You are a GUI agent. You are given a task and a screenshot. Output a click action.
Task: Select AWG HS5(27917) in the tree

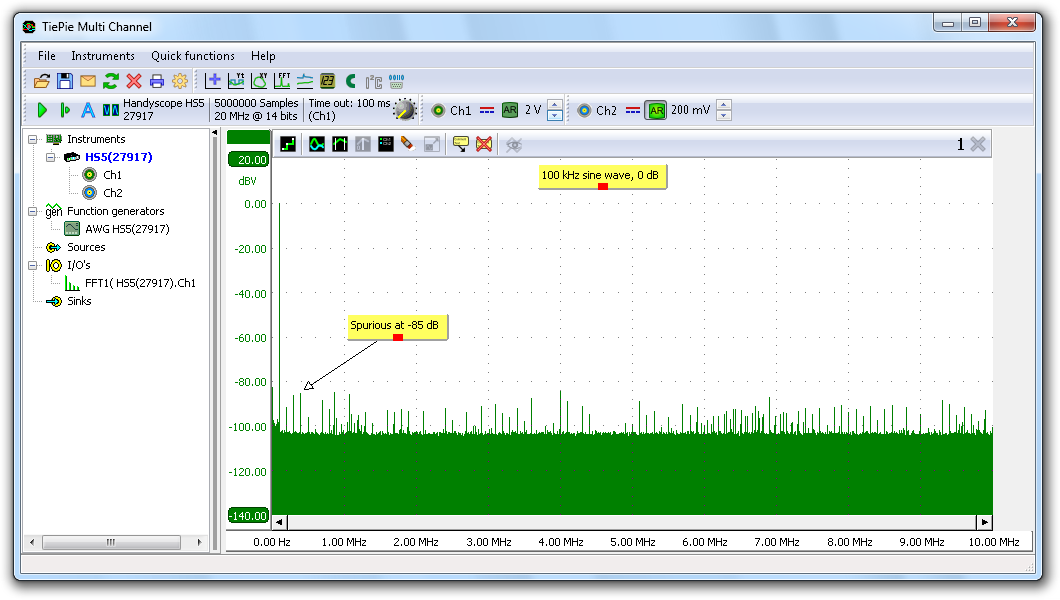click(x=127, y=229)
